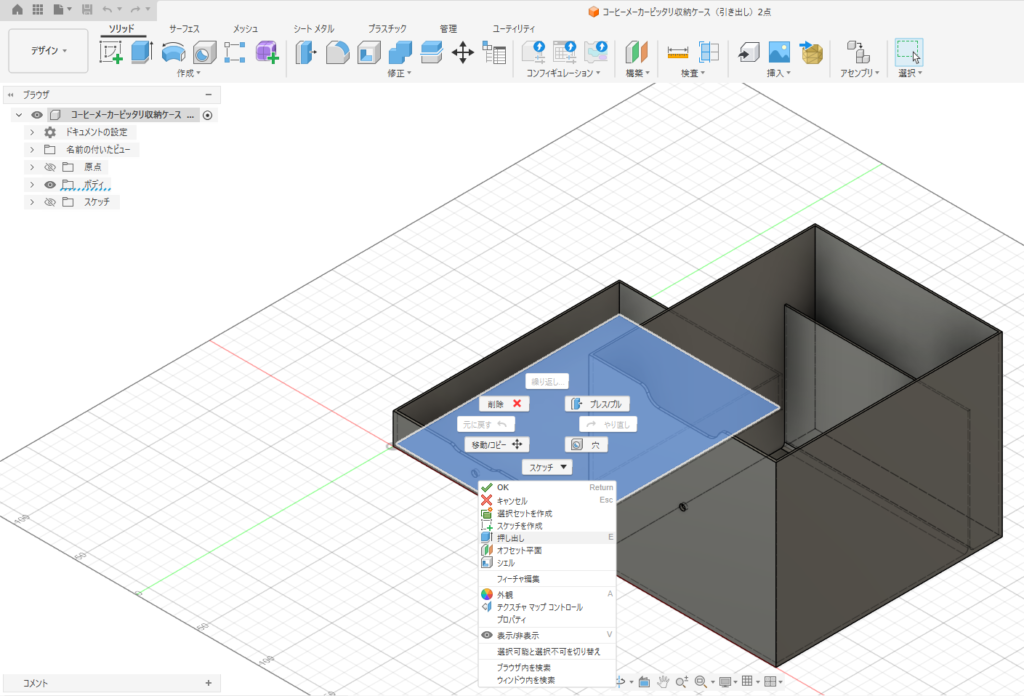Toggle visibility of ボディ folder
1024x696 pixels.
50,185
